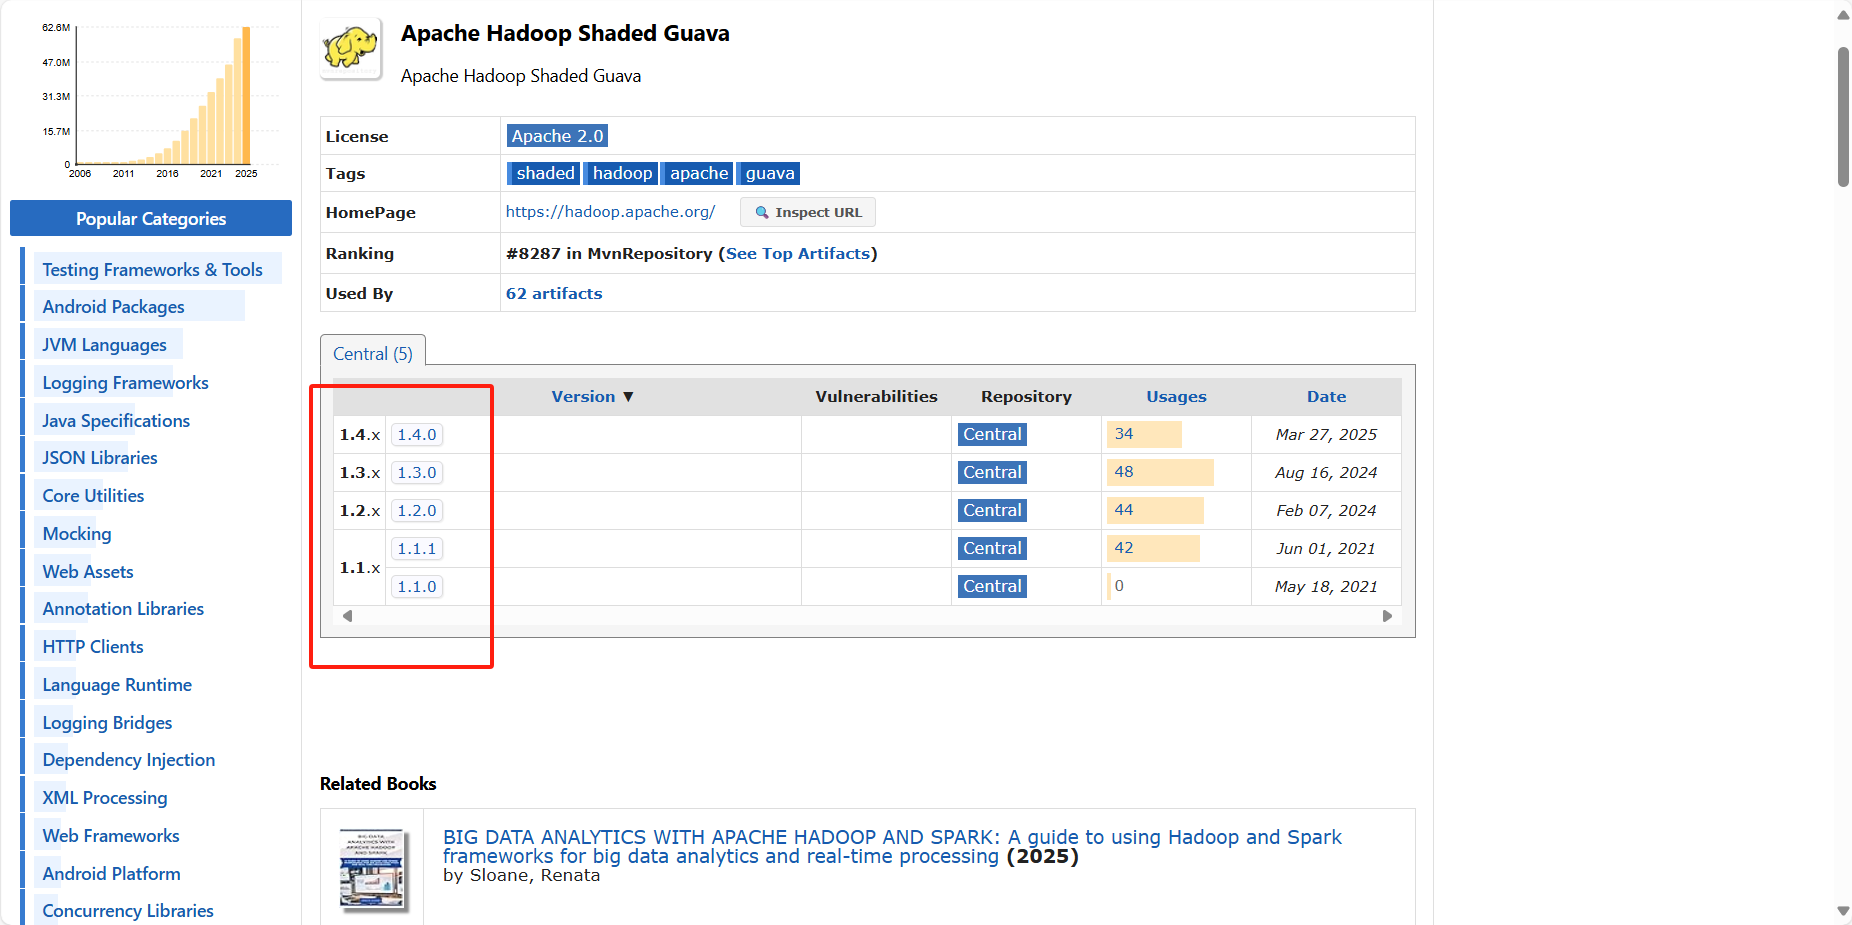Click the apache tag
Image resolution: width=1852 pixels, height=925 pixels.
698,173
